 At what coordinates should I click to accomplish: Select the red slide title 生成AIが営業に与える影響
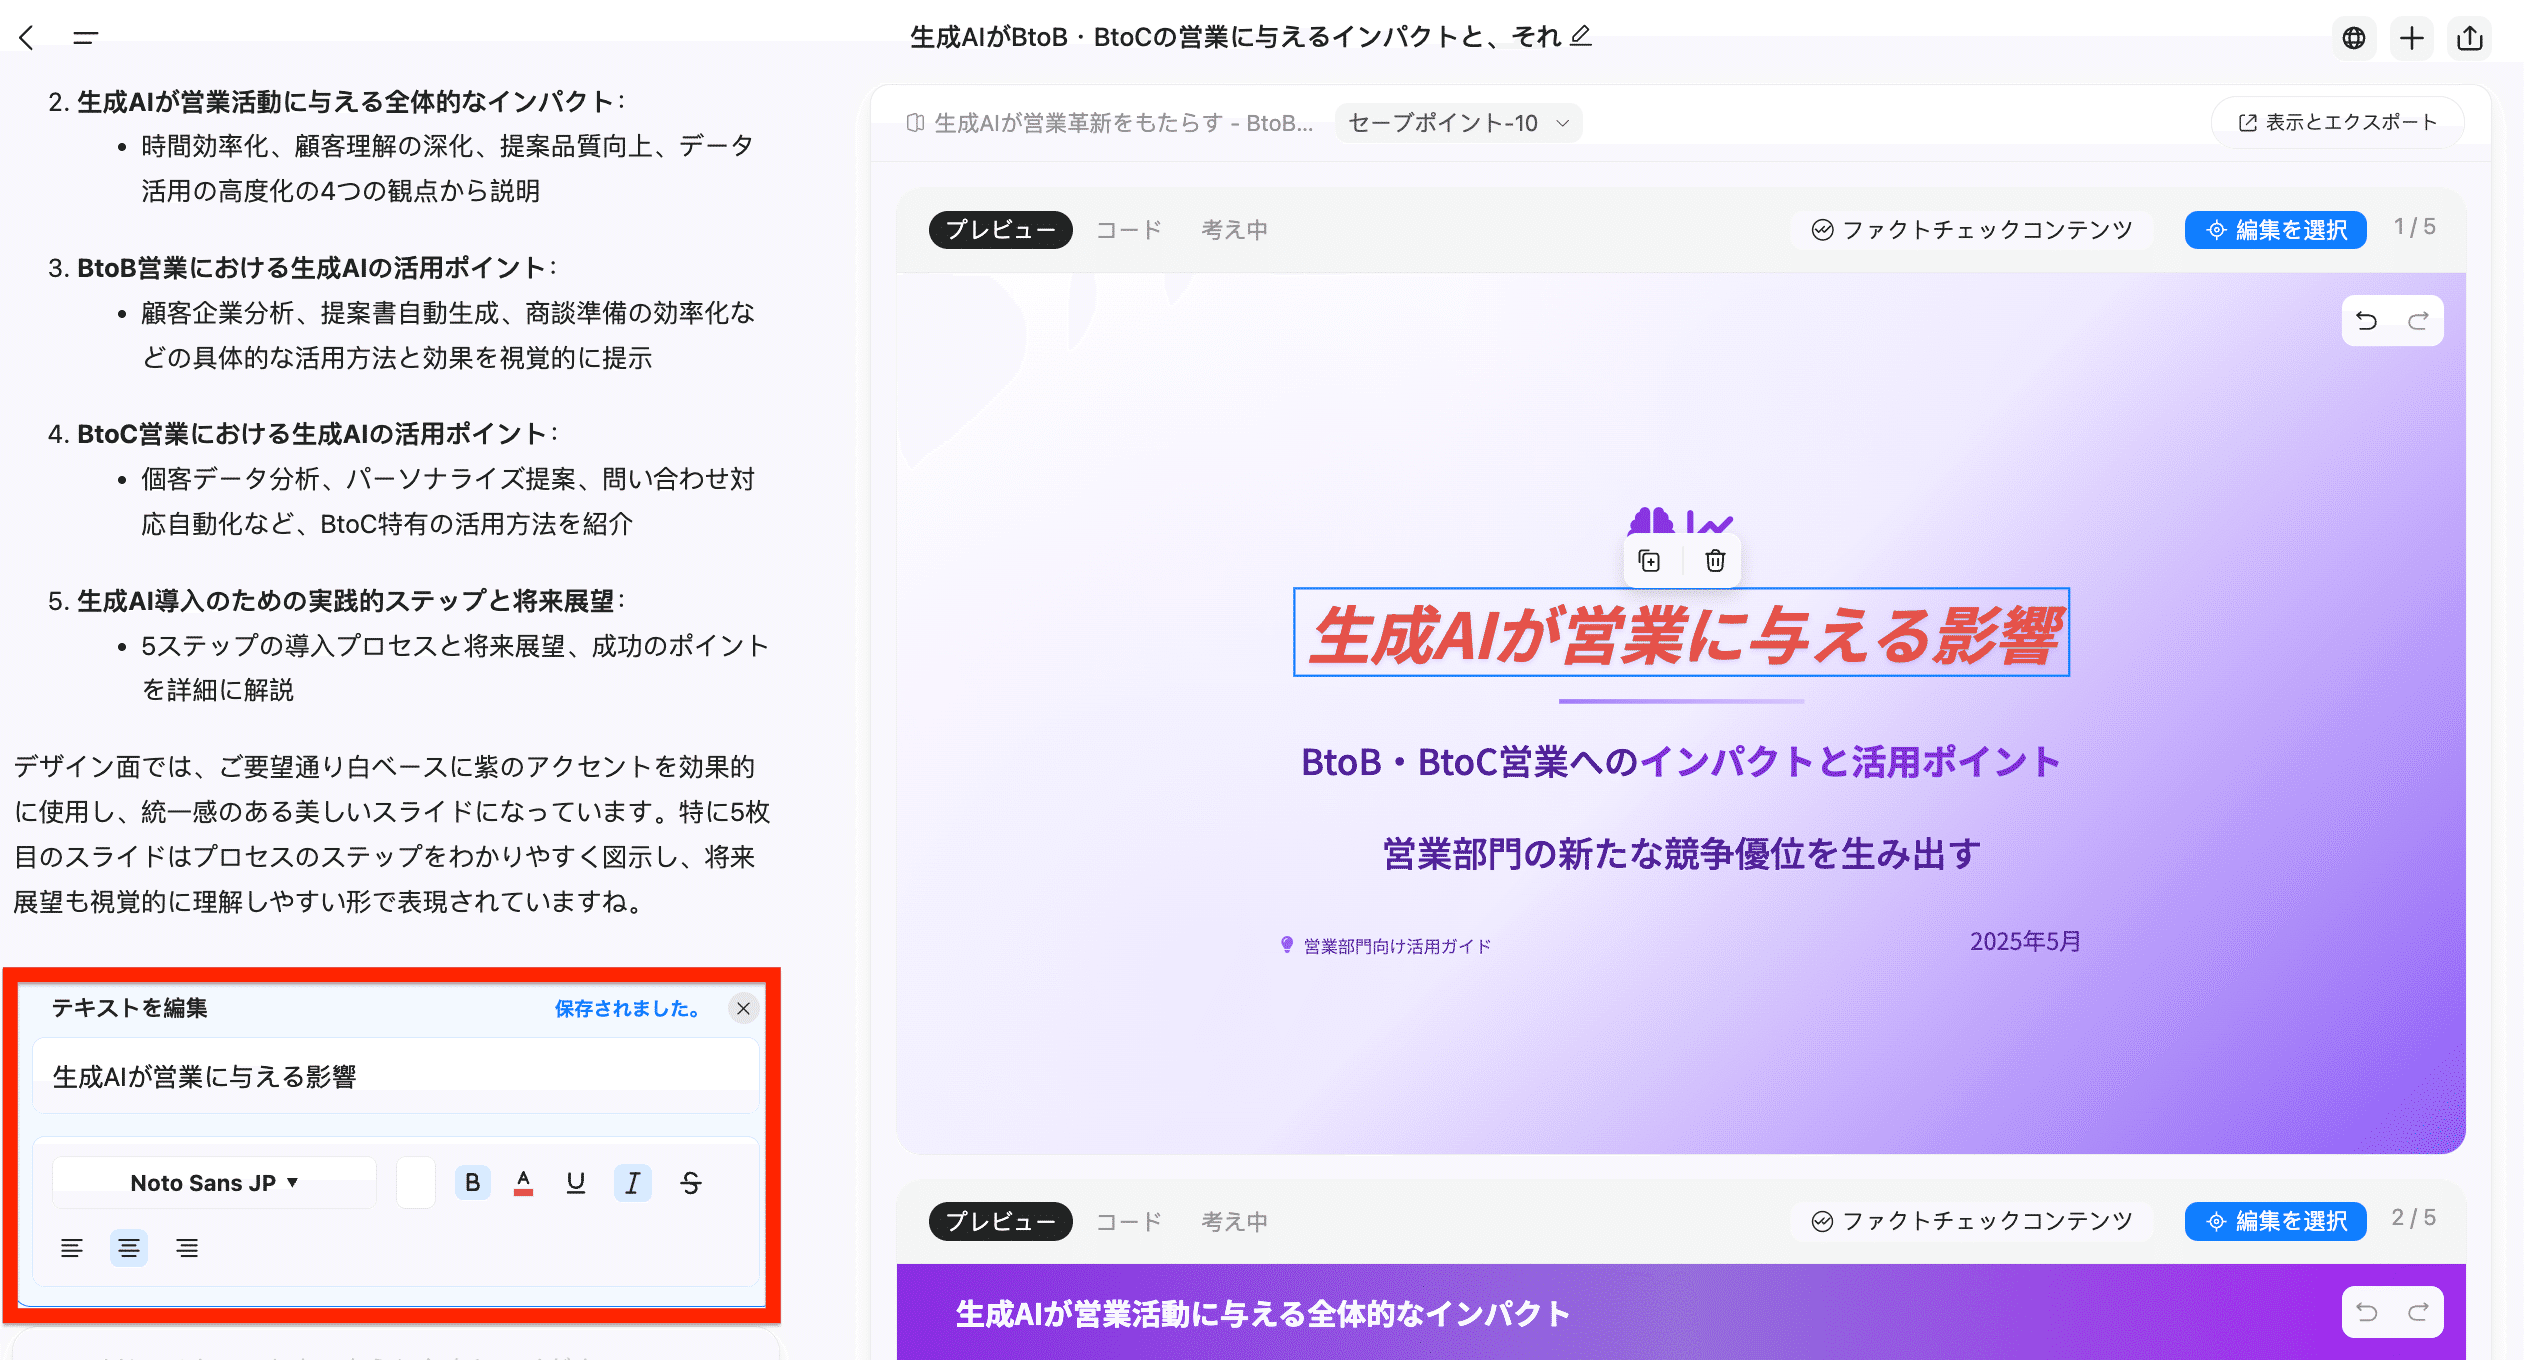[1681, 632]
